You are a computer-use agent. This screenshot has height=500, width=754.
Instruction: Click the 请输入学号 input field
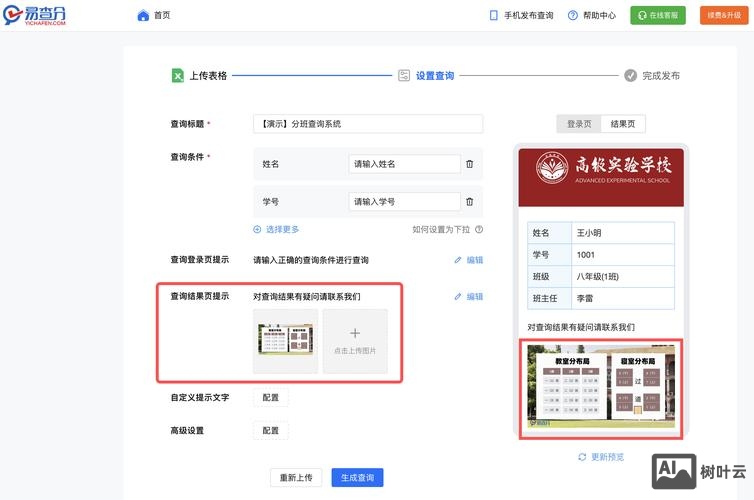[x=404, y=201]
